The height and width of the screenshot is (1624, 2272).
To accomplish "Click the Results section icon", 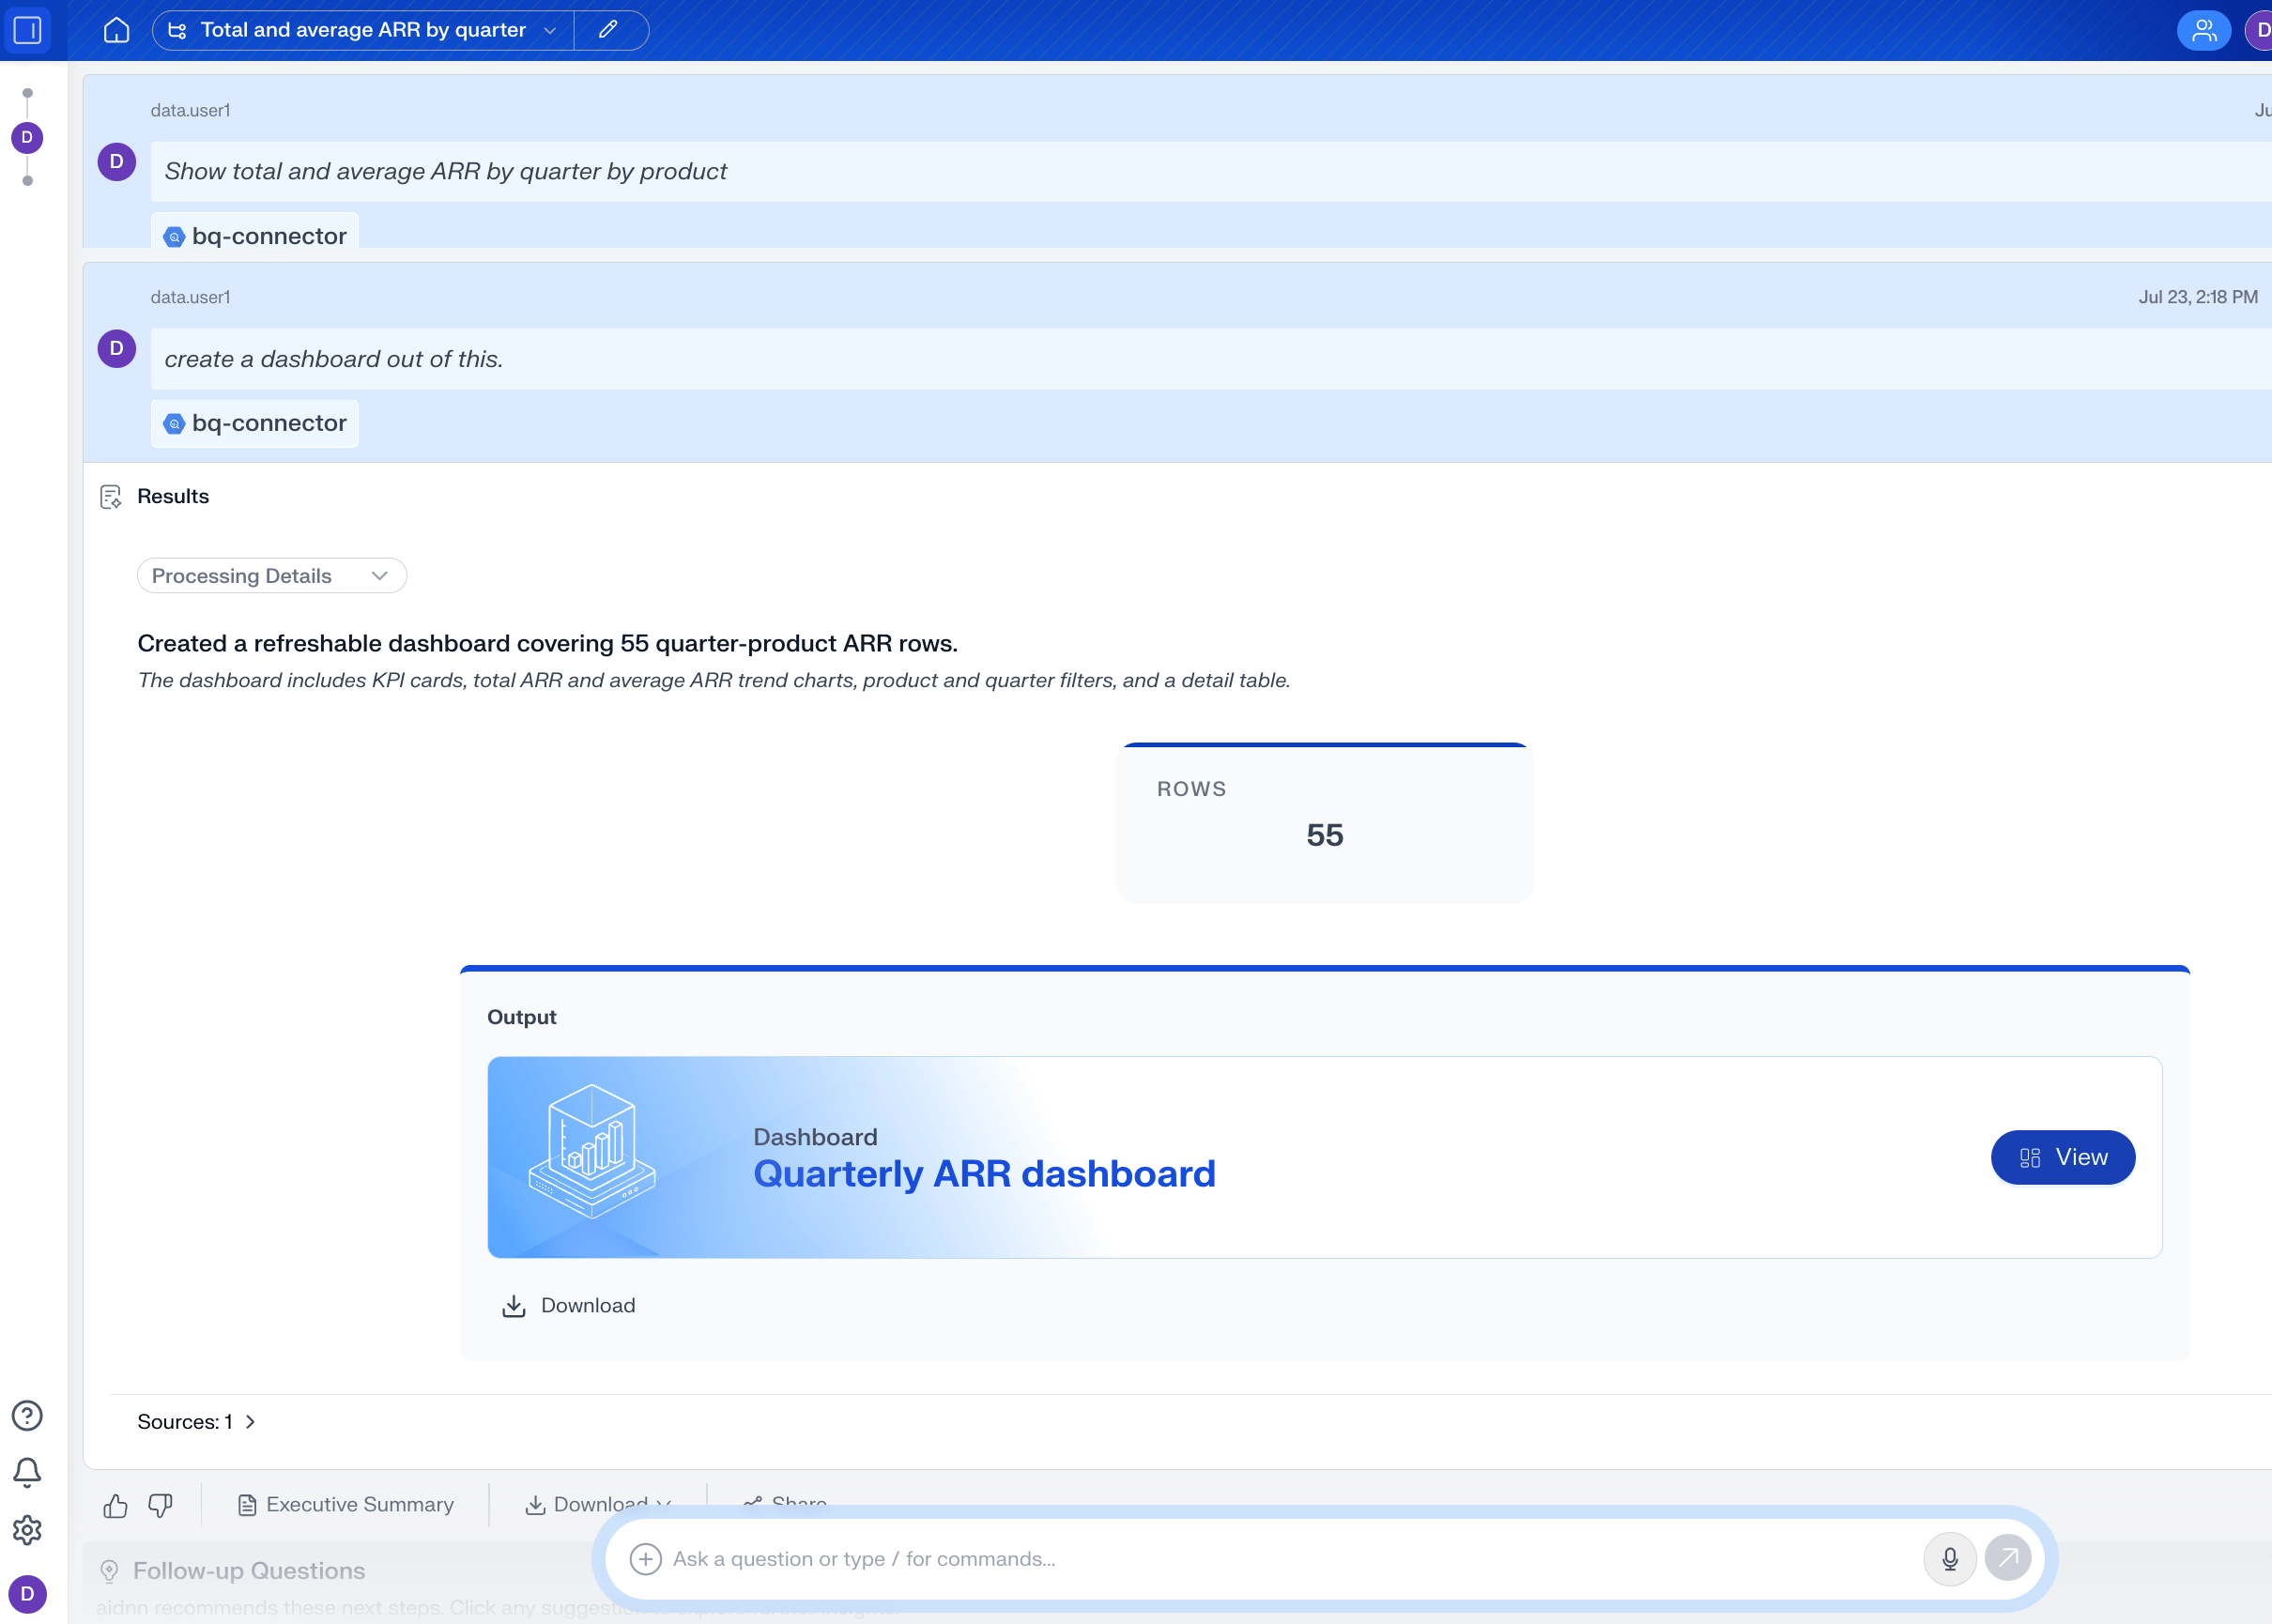I will (111, 497).
